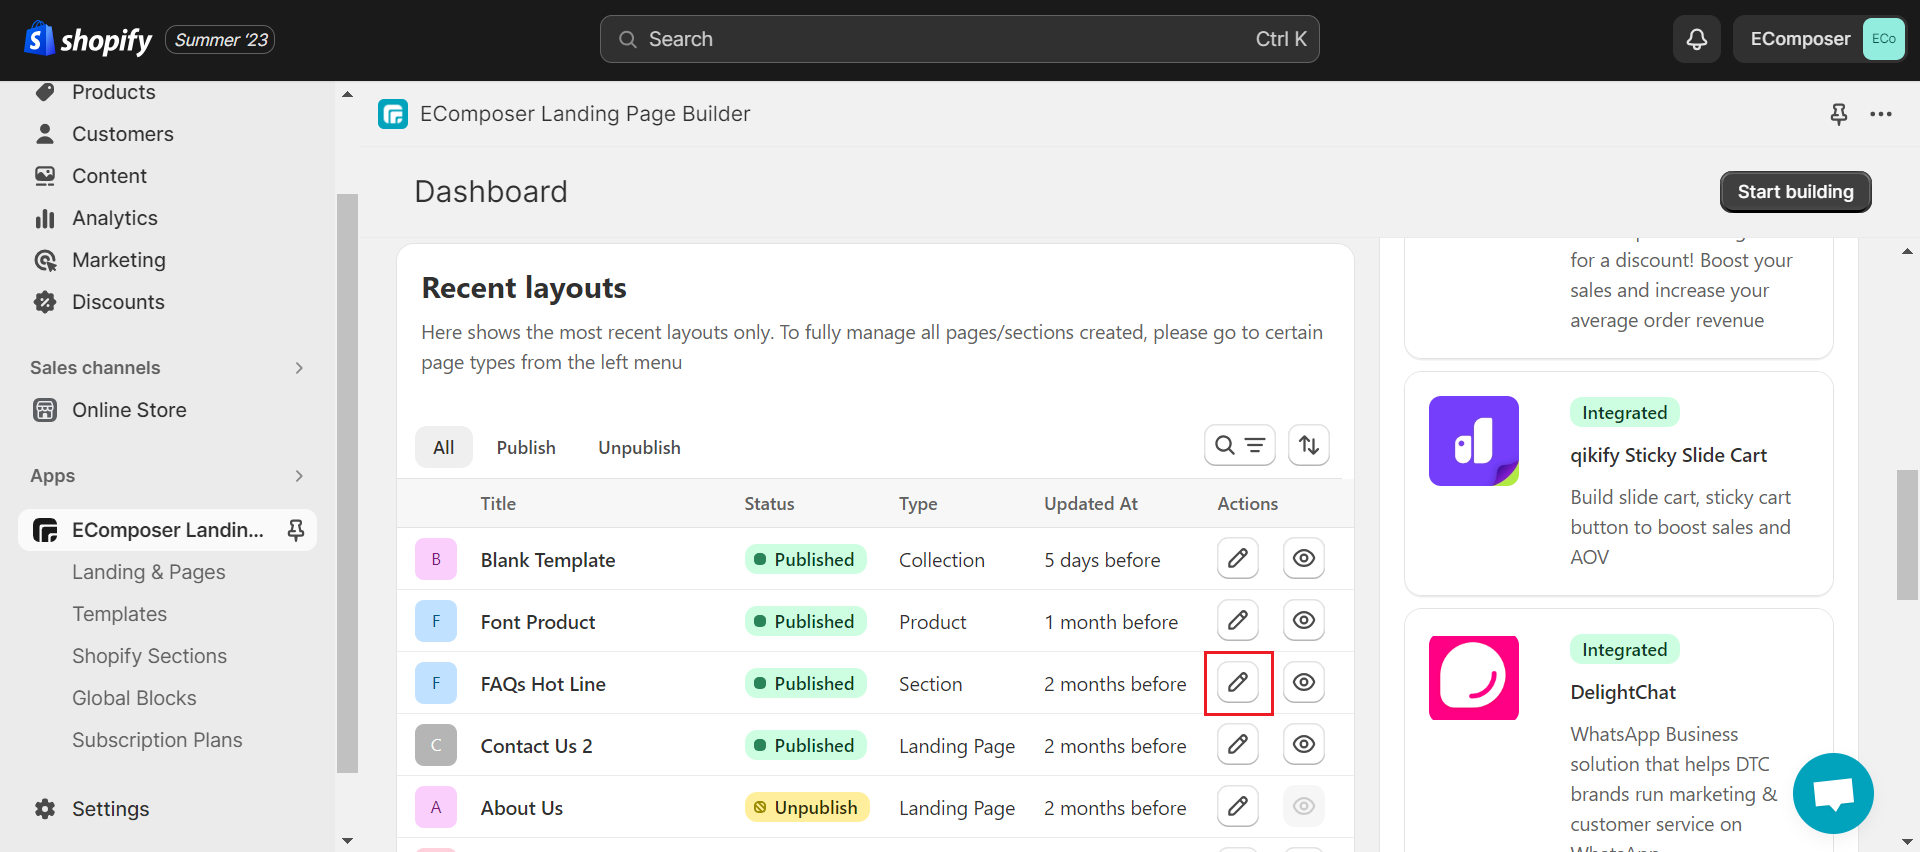The height and width of the screenshot is (852, 1920).
Task: Click the qikify Sticky Slide Cart app icon
Action: tap(1474, 441)
